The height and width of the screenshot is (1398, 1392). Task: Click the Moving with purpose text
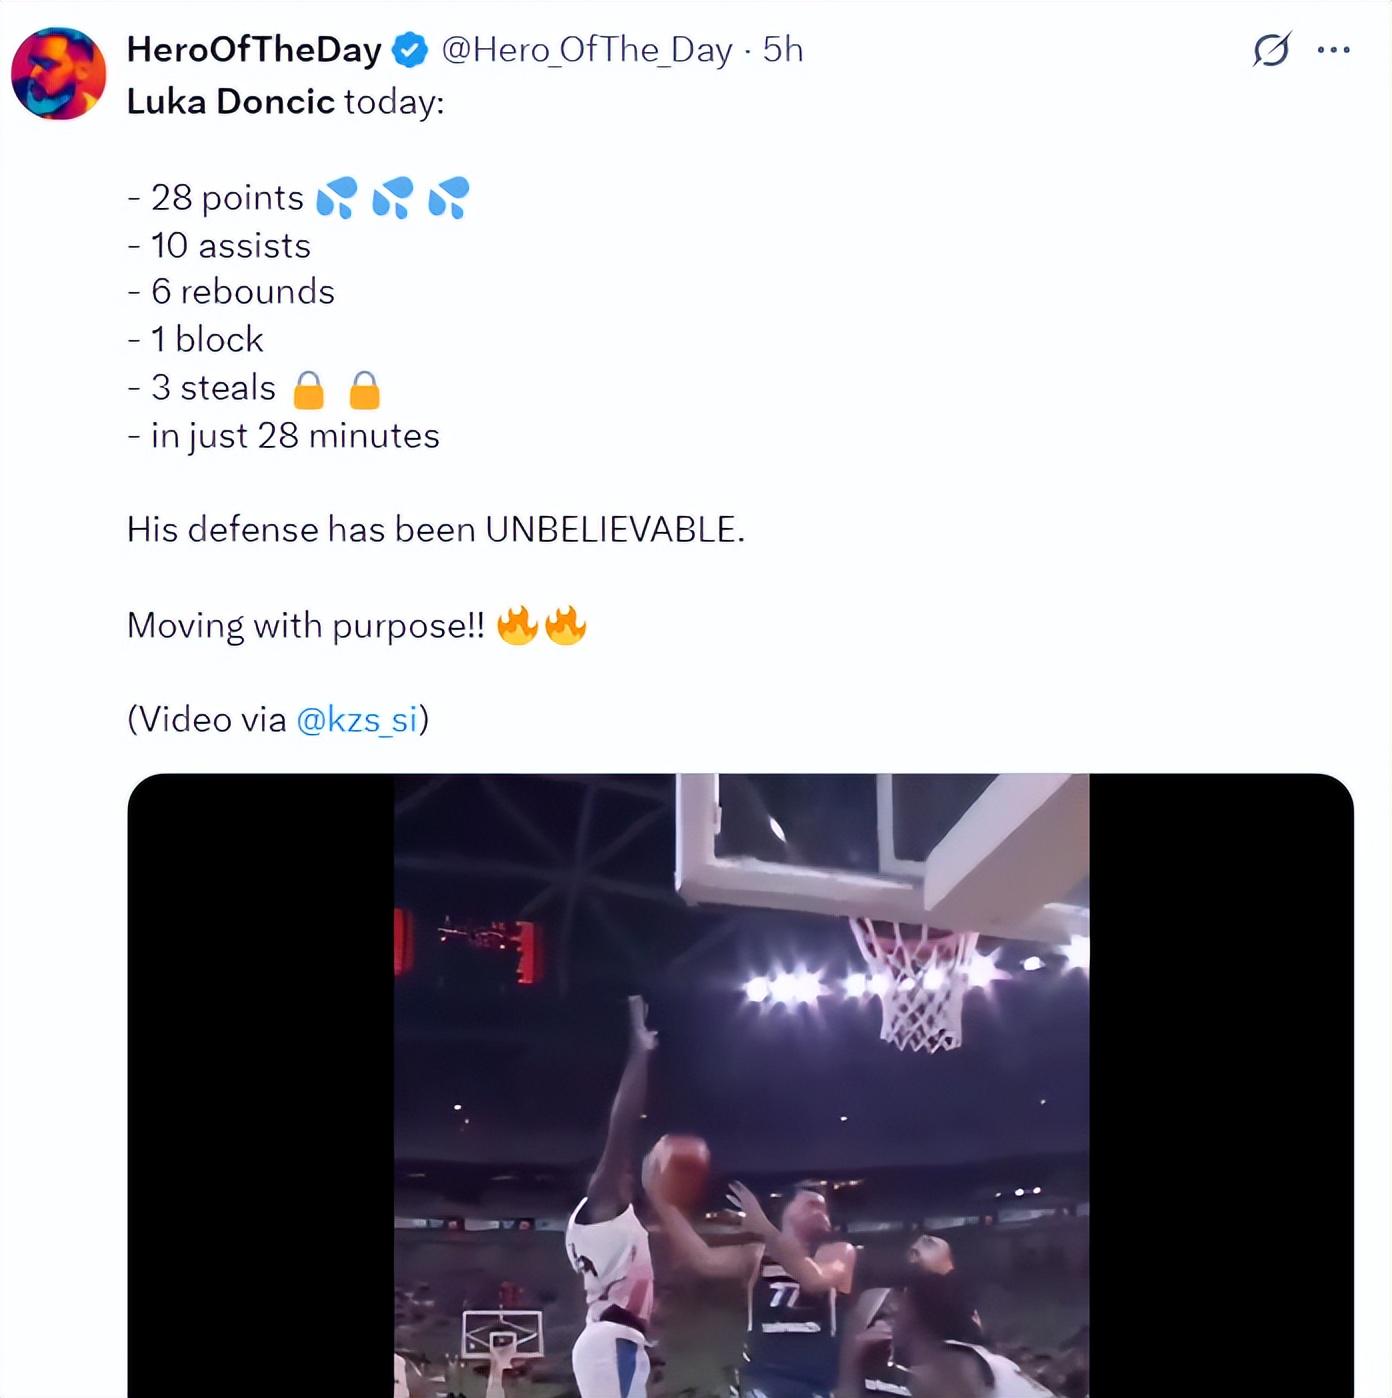[305, 626]
